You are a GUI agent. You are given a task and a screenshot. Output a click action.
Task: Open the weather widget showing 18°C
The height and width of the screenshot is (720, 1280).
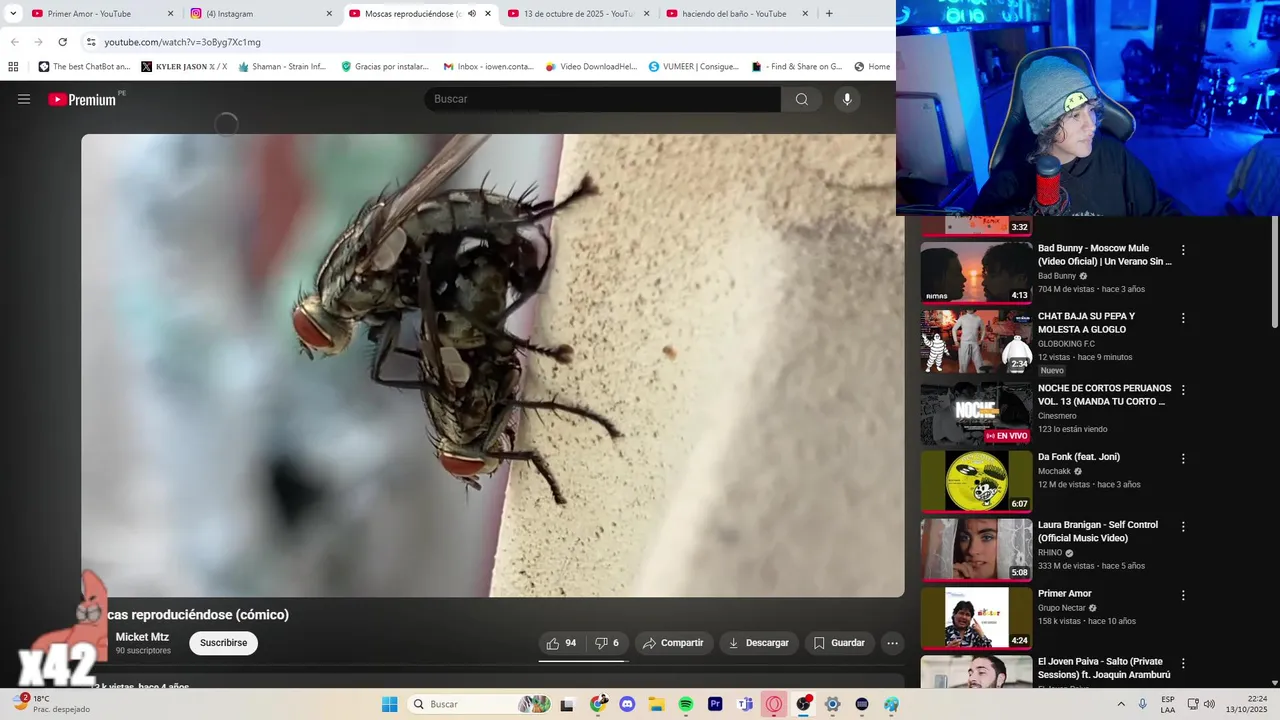50,704
